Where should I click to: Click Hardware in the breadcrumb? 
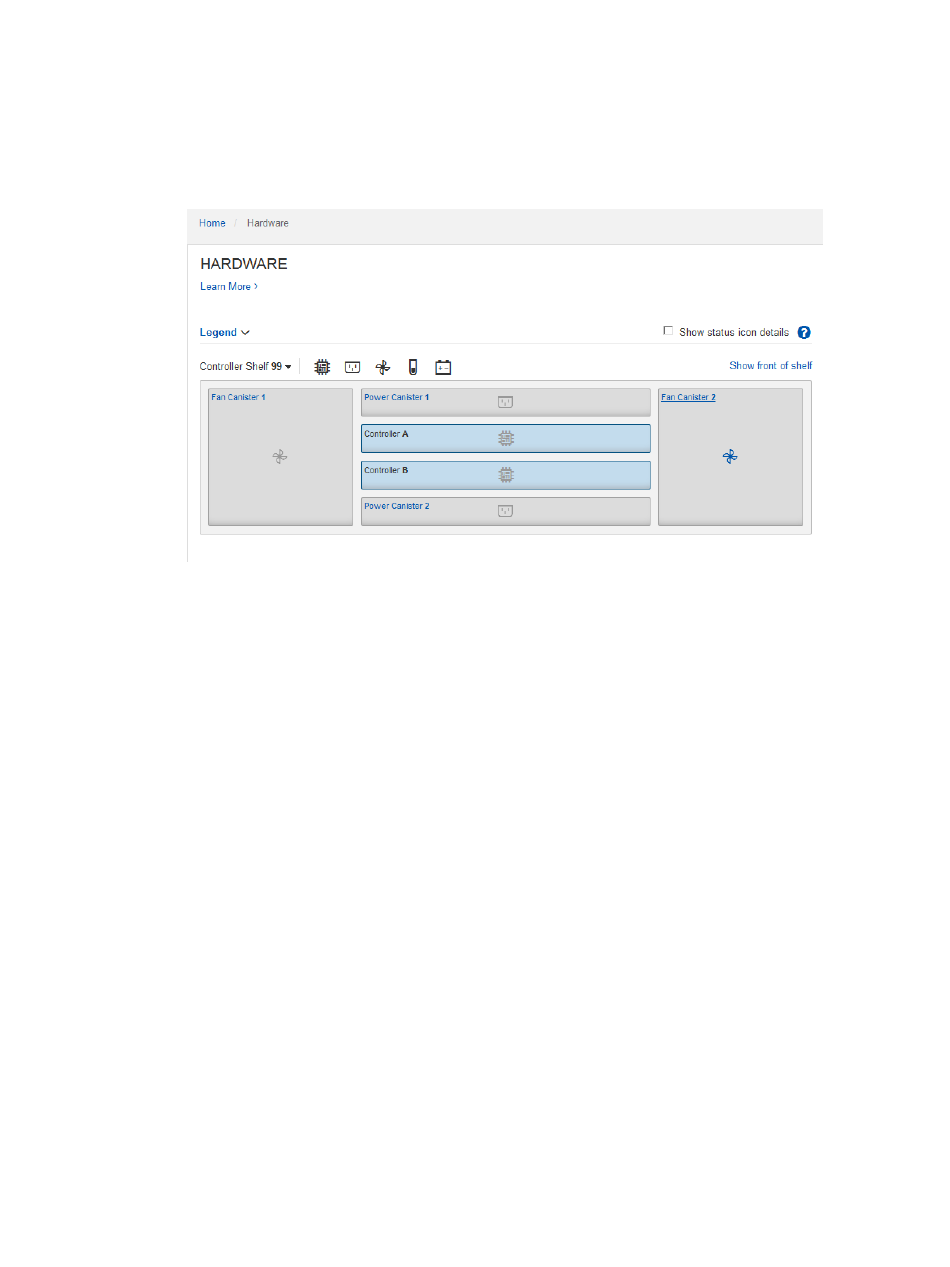[268, 223]
